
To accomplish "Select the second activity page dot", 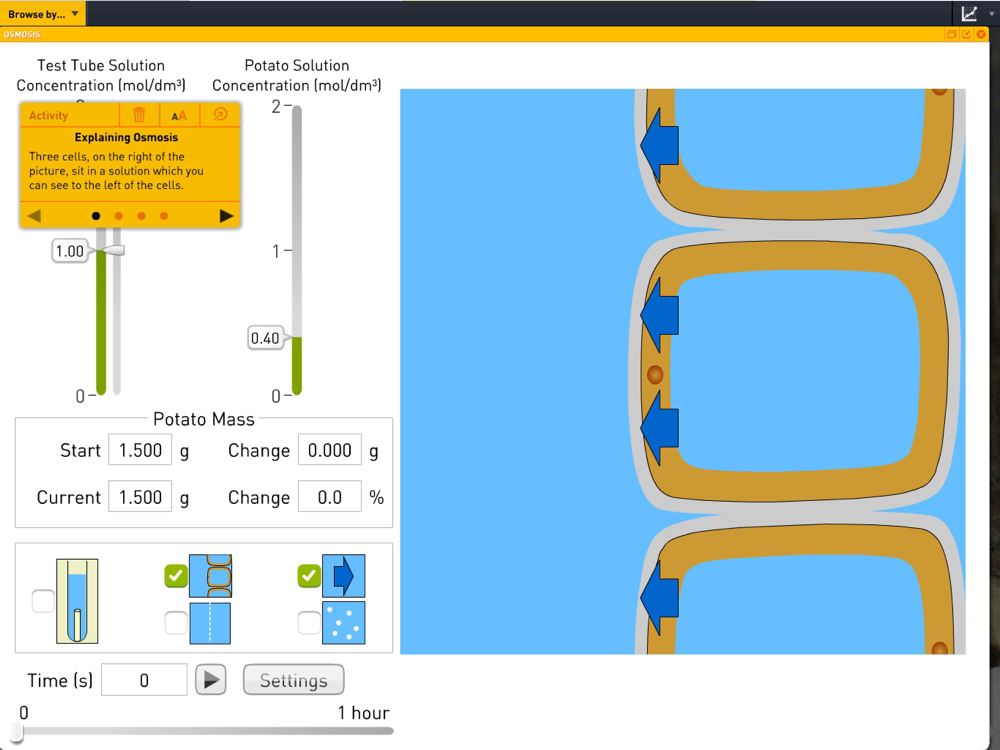I will tap(119, 216).
